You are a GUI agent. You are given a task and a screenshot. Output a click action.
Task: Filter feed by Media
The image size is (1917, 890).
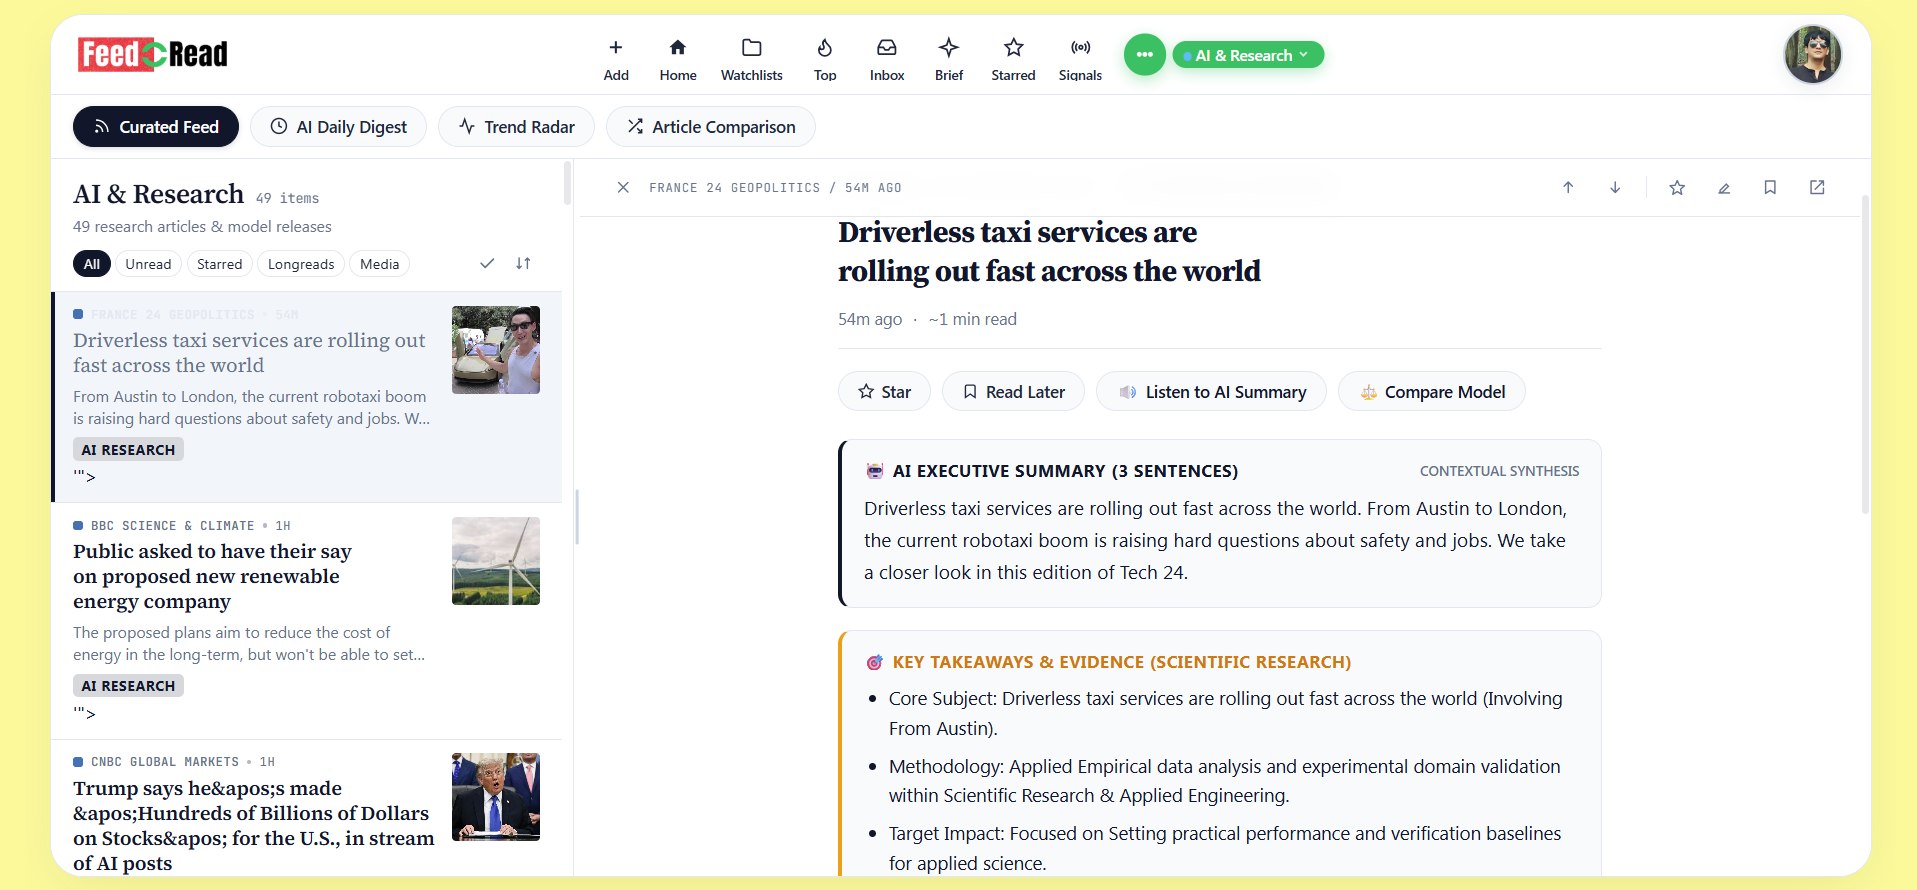coord(379,264)
